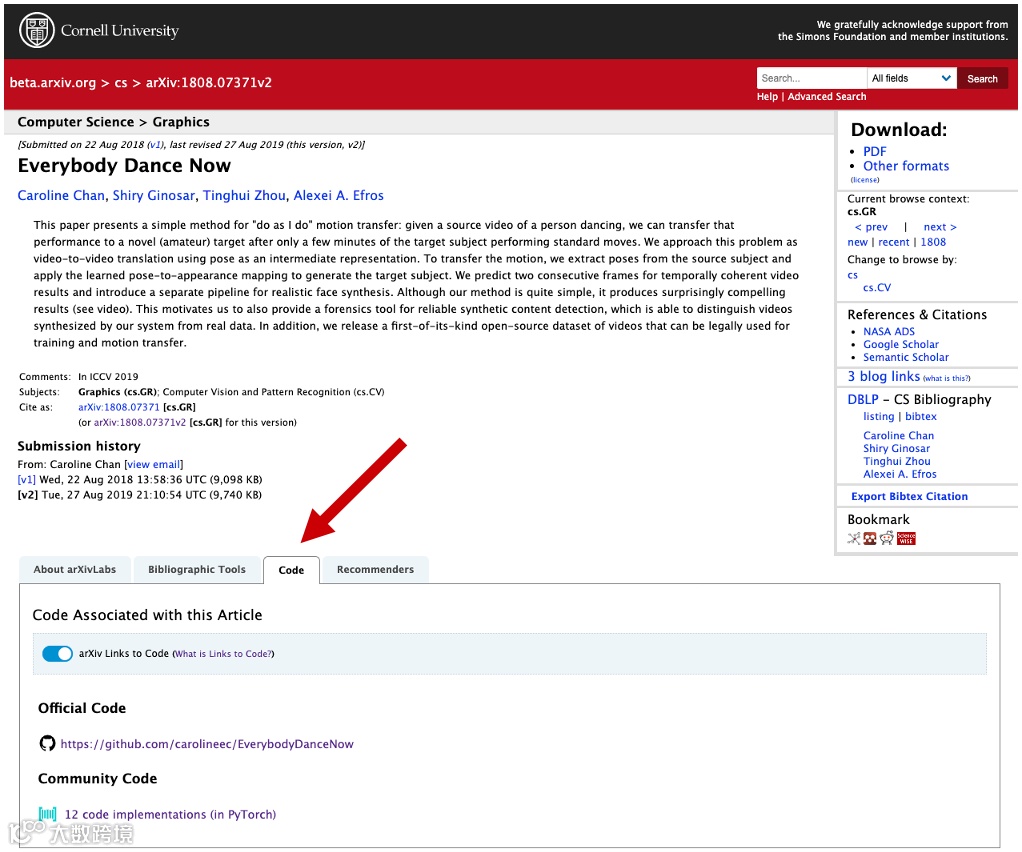The image size is (1022, 852).
Task: Bookmark with the CiteULike icon
Action: tap(854, 538)
